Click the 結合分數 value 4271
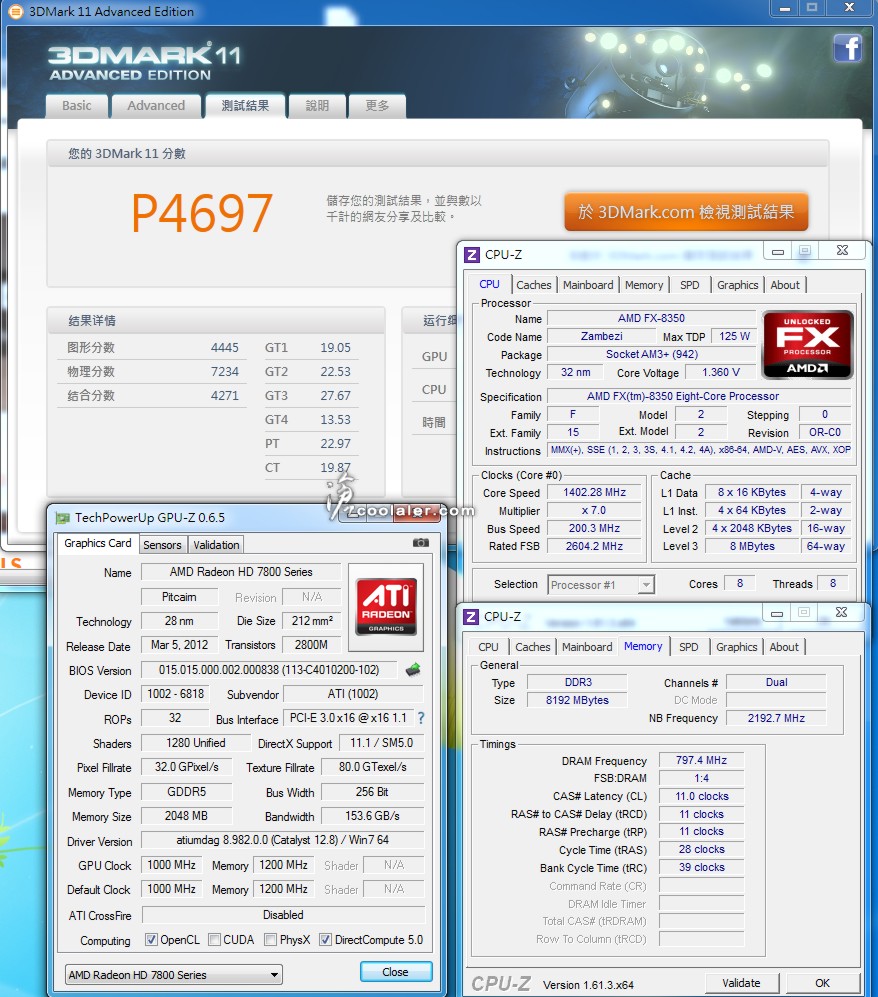Image resolution: width=878 pixels, height=997 pixels. 224,396
